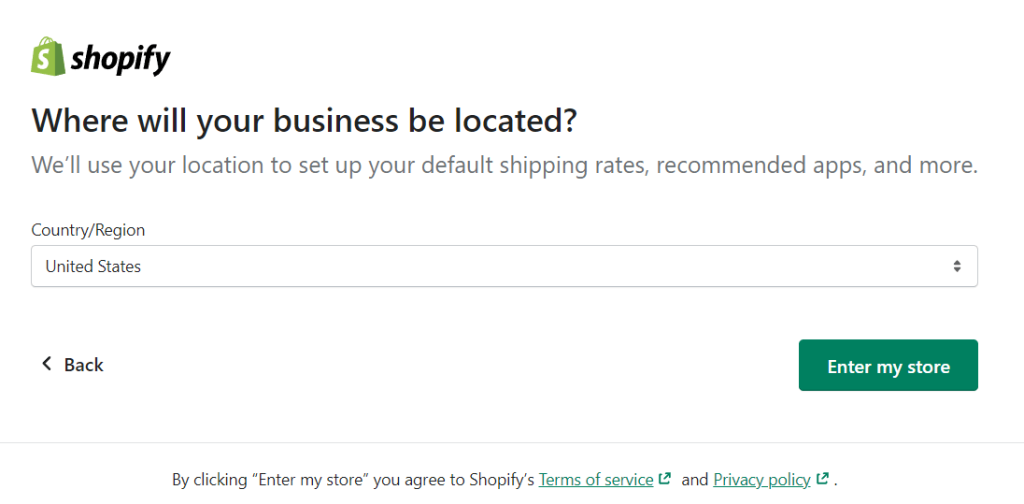Click the green Shopify shopping bag logo
Viewport: 1024px width, 504px height.
[48, 56]
